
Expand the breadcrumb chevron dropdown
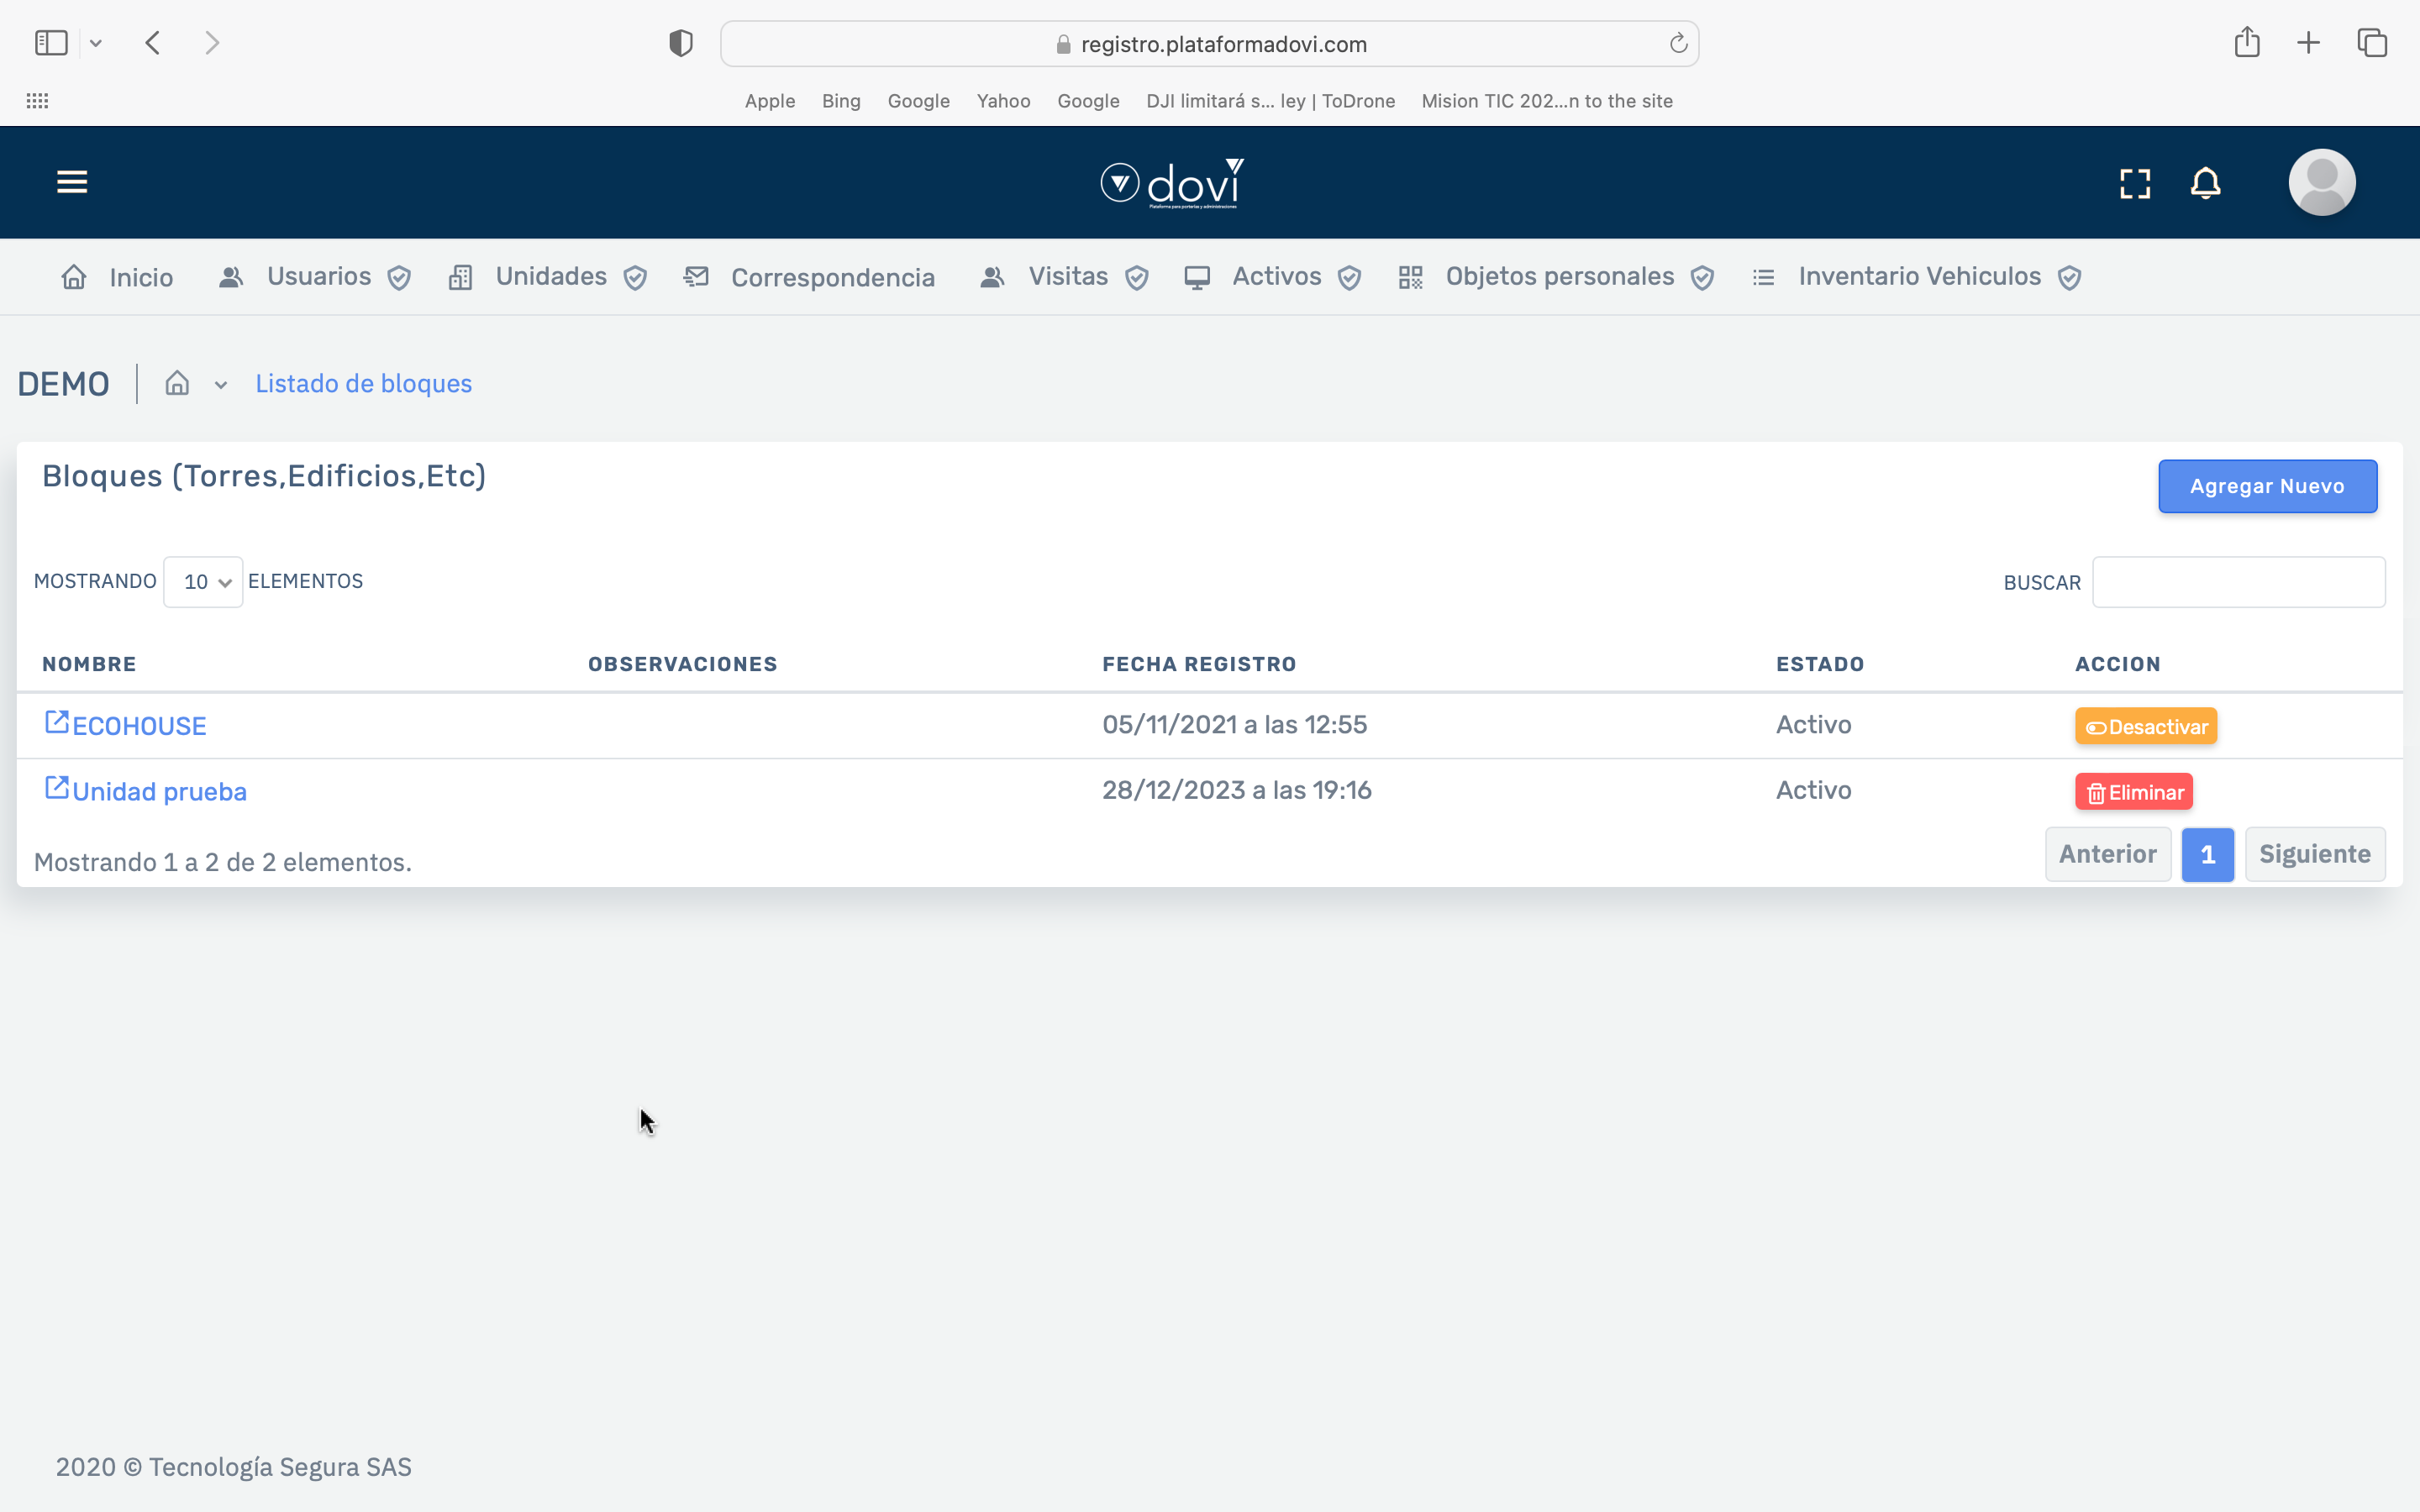(x=221, y=385)
